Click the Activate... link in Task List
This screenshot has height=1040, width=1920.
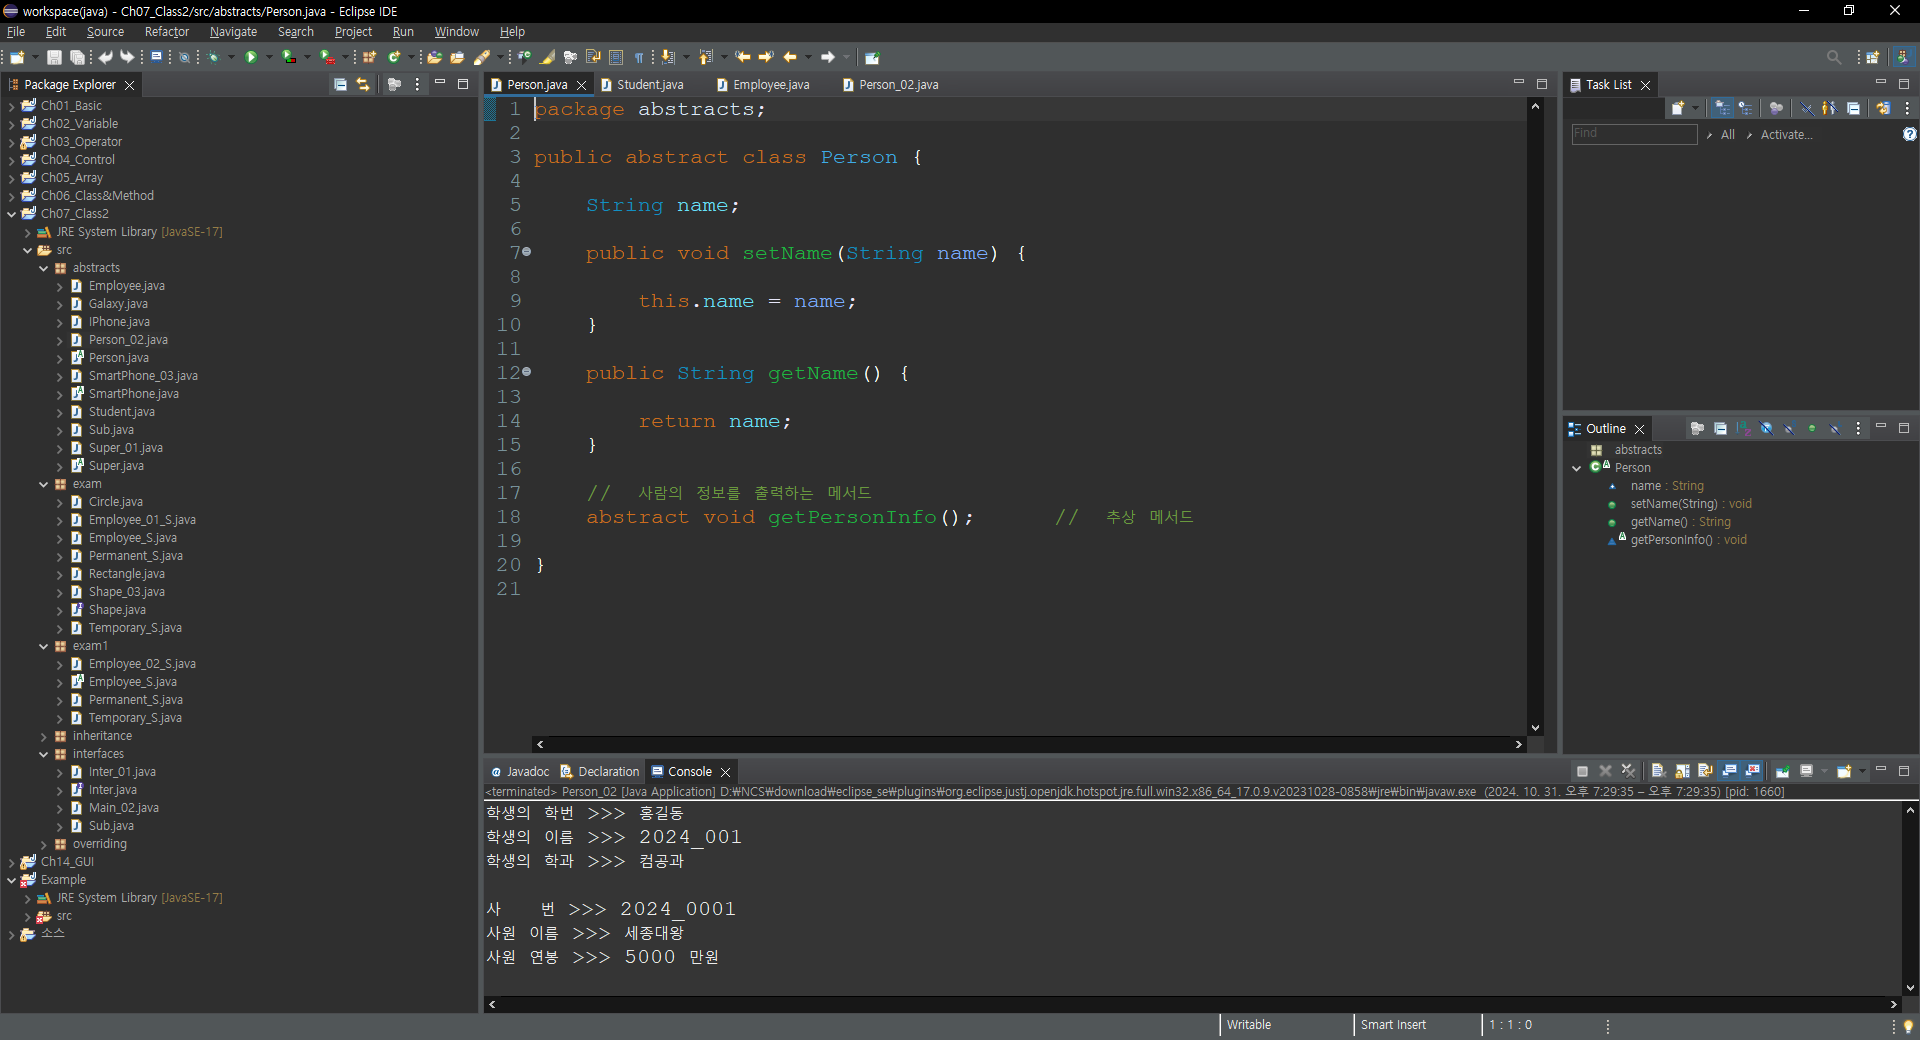pyautogui.click(x=1786, y=135)
